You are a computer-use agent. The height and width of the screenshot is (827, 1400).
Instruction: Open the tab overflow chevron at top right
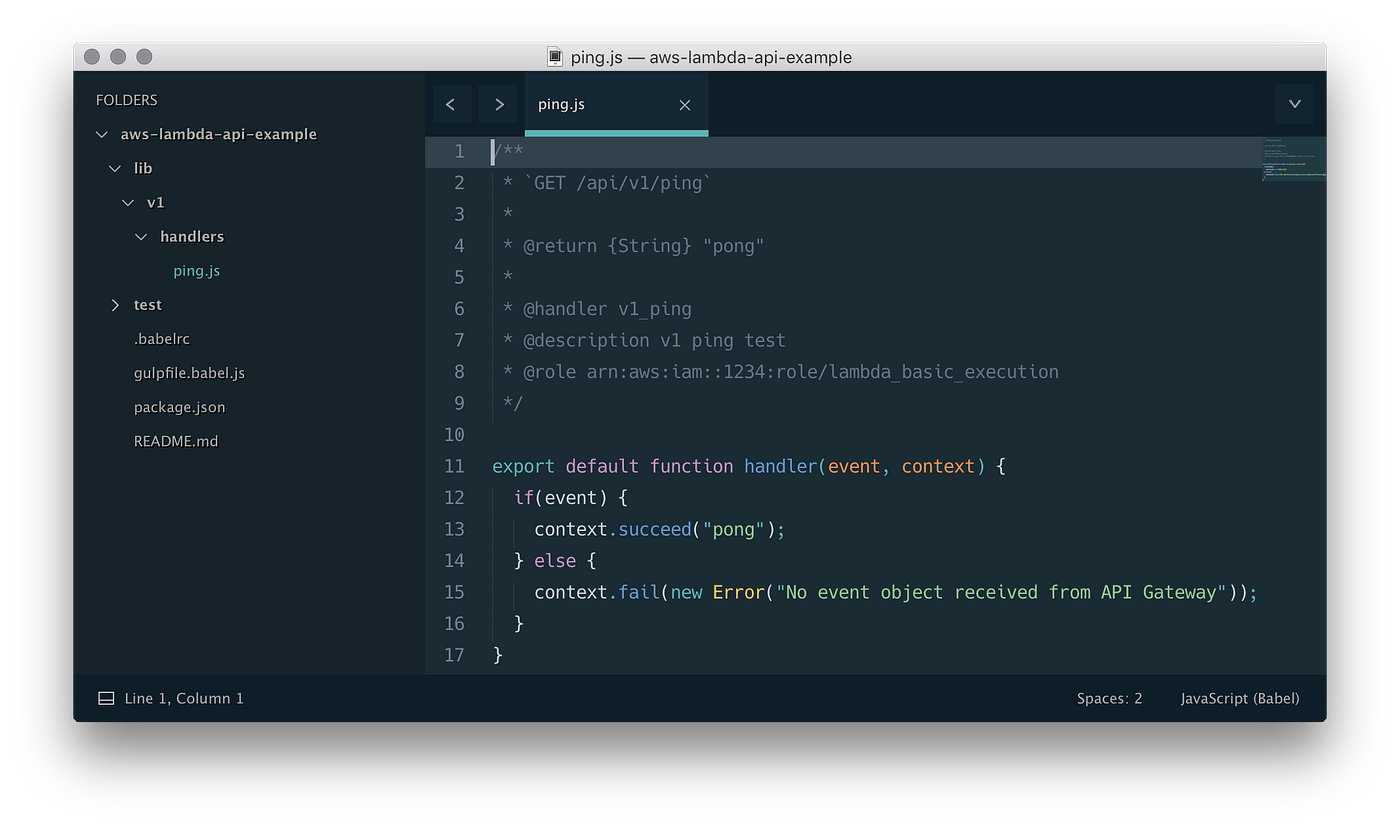click(x=1294, y=104)
